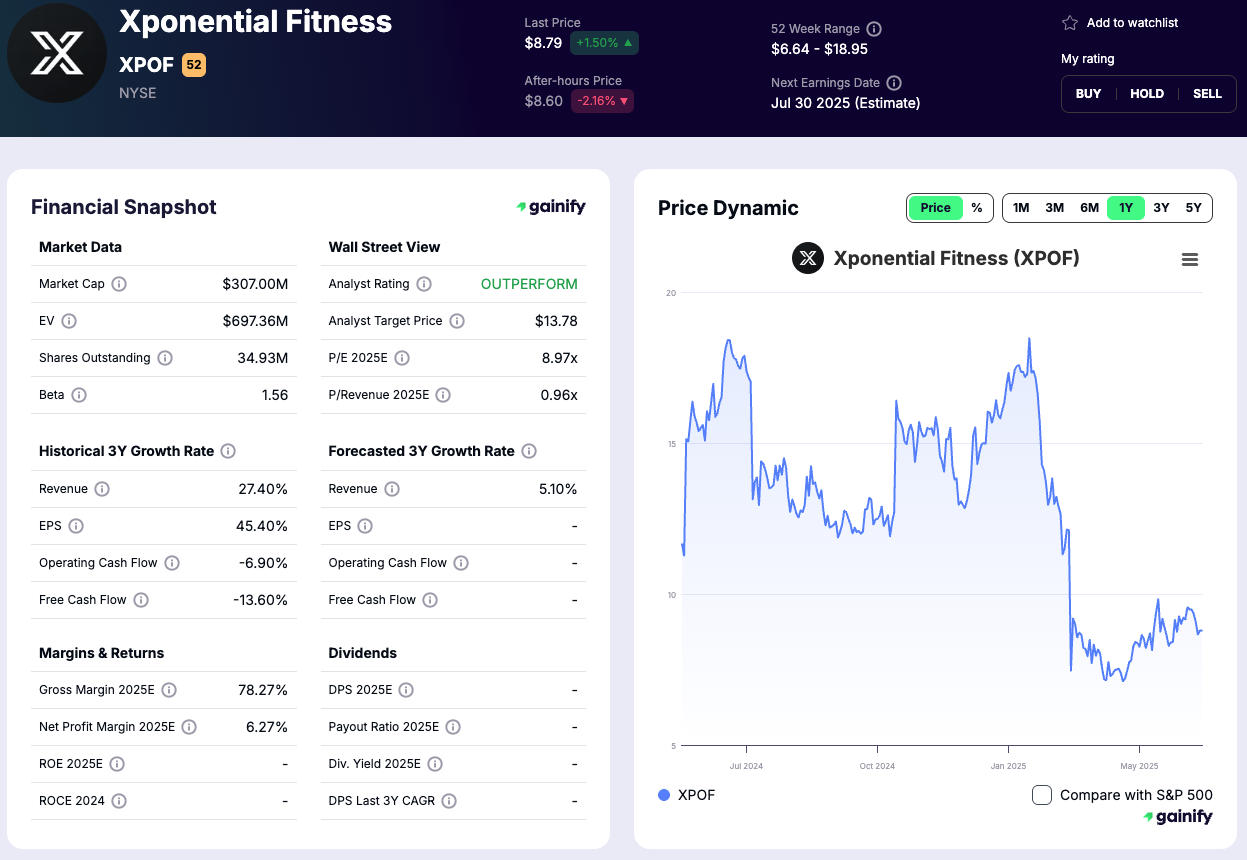Click info icon beside DPS Last 3Y CAGR
The height and width of the screenshot is (860, 1247).
tap(449, 801)
